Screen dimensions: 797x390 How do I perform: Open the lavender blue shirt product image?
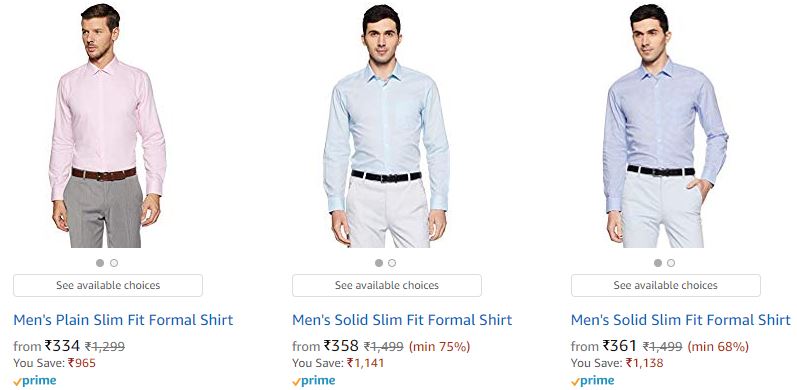(665, 125)
